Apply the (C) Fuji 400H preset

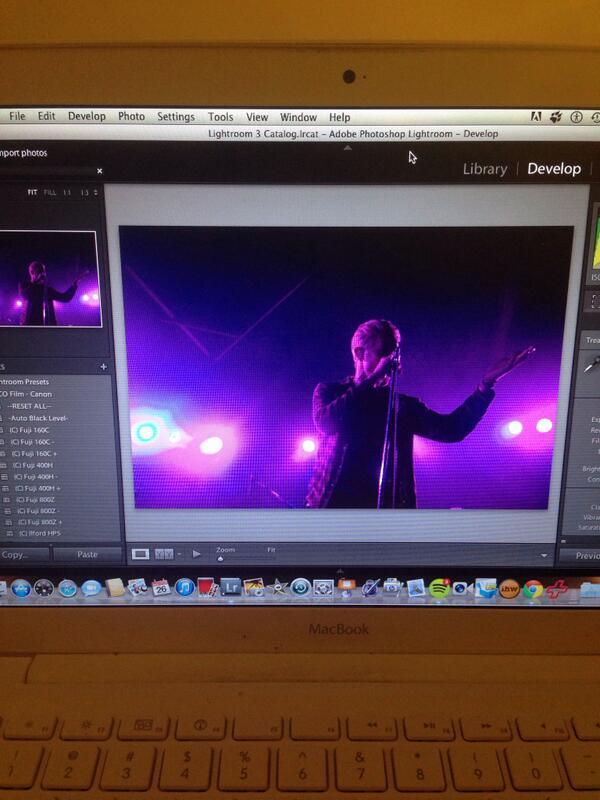coord(33,465)
